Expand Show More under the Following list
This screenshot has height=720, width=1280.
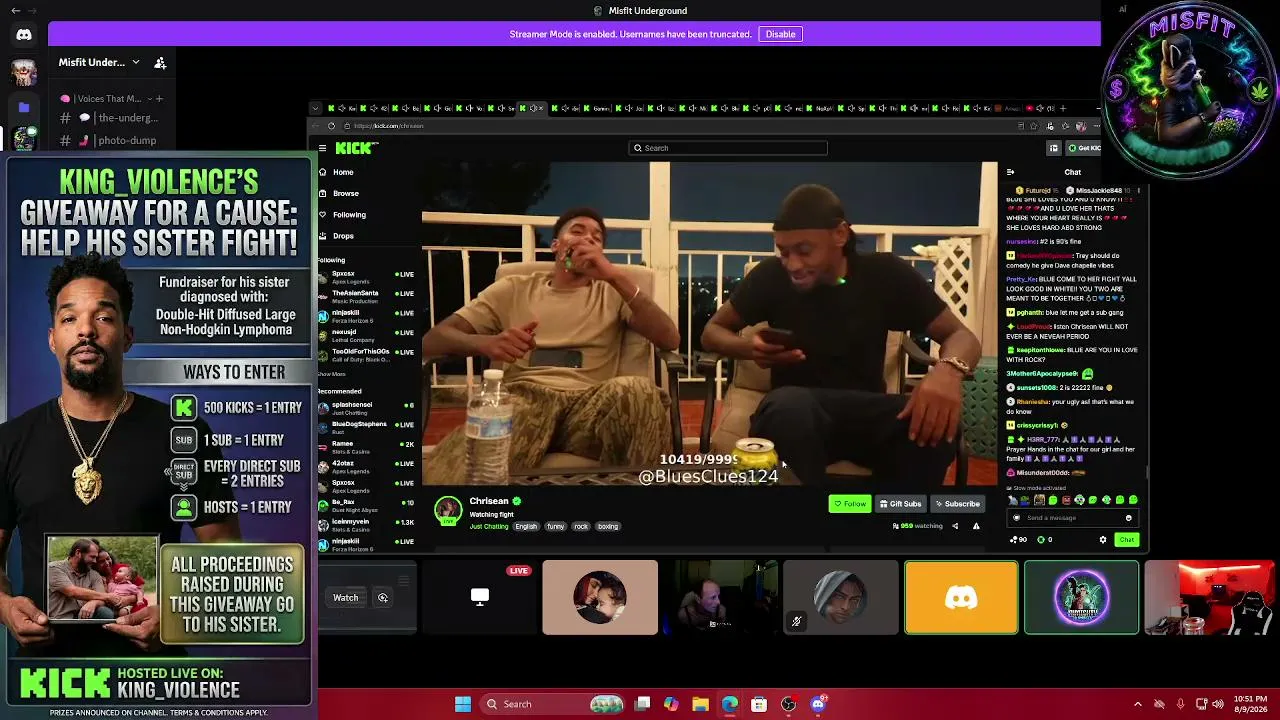click(331, 374)
